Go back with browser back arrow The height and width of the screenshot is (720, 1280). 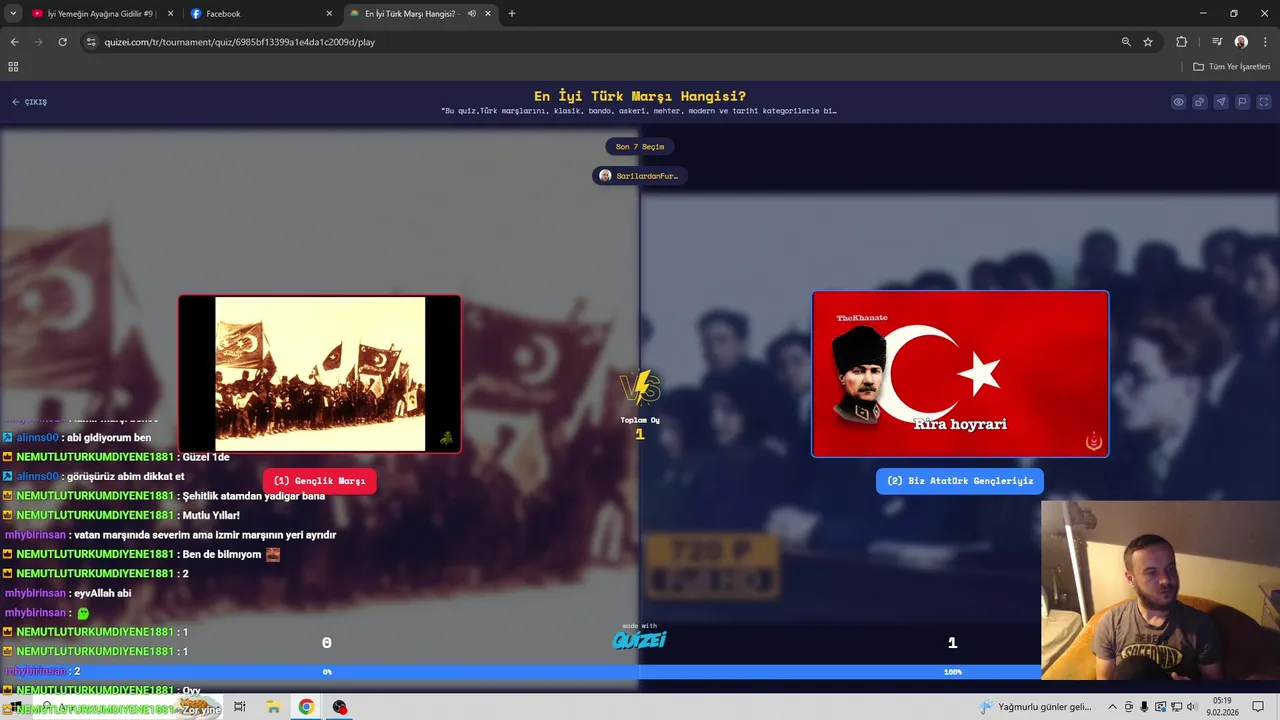14,42
